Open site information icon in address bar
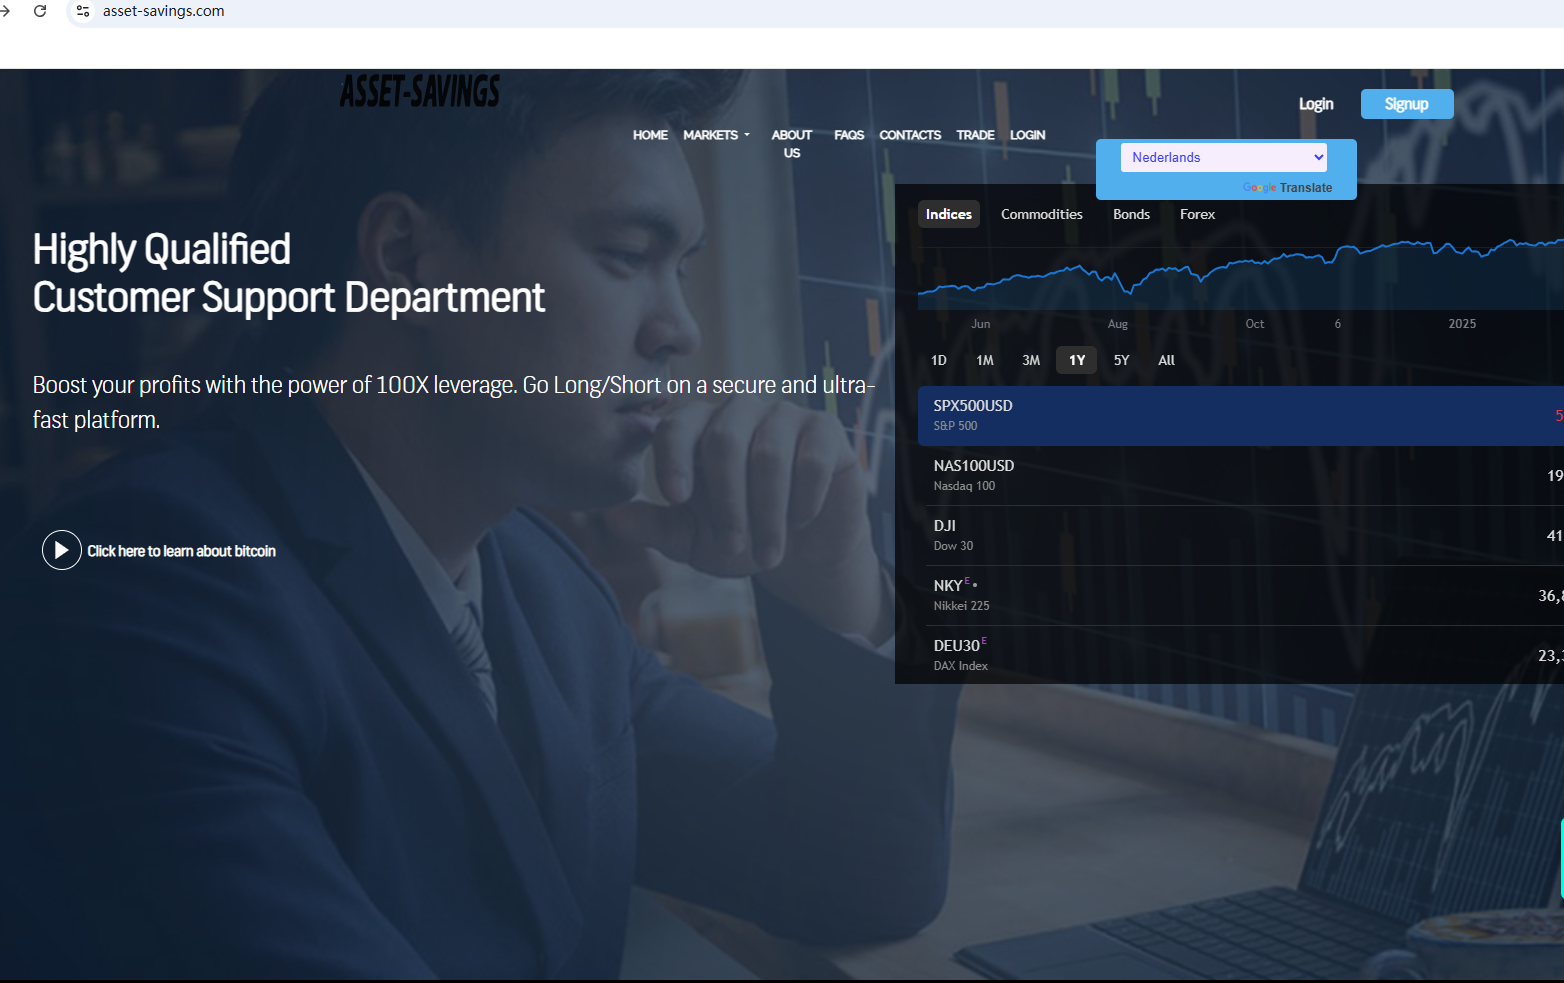1564x983 pixels. 83,11
